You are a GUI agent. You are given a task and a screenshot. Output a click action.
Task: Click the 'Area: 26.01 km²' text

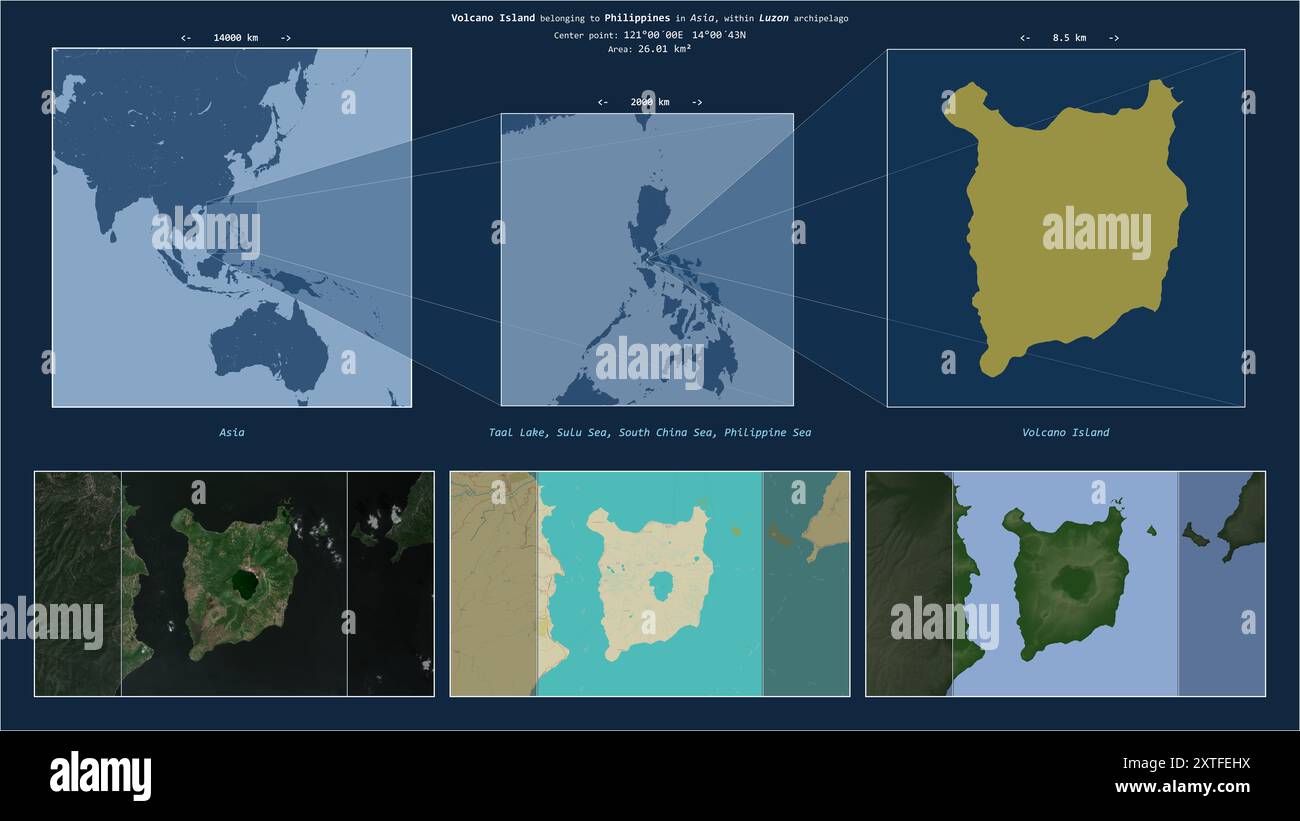click(650, 49)
